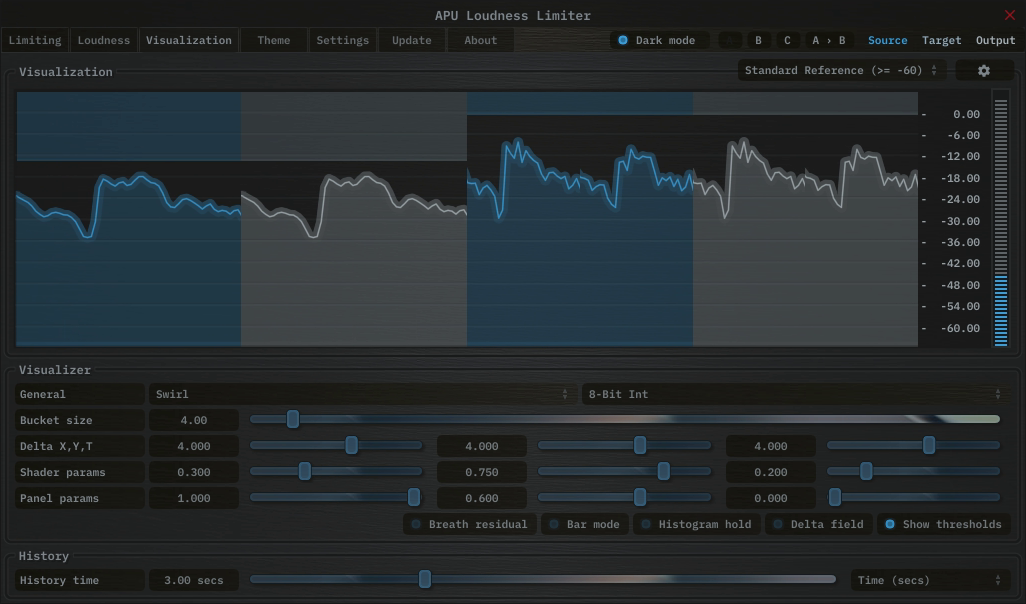Show the Output signal view
This screenshot has height=604, width=1026.
point(995,41)
